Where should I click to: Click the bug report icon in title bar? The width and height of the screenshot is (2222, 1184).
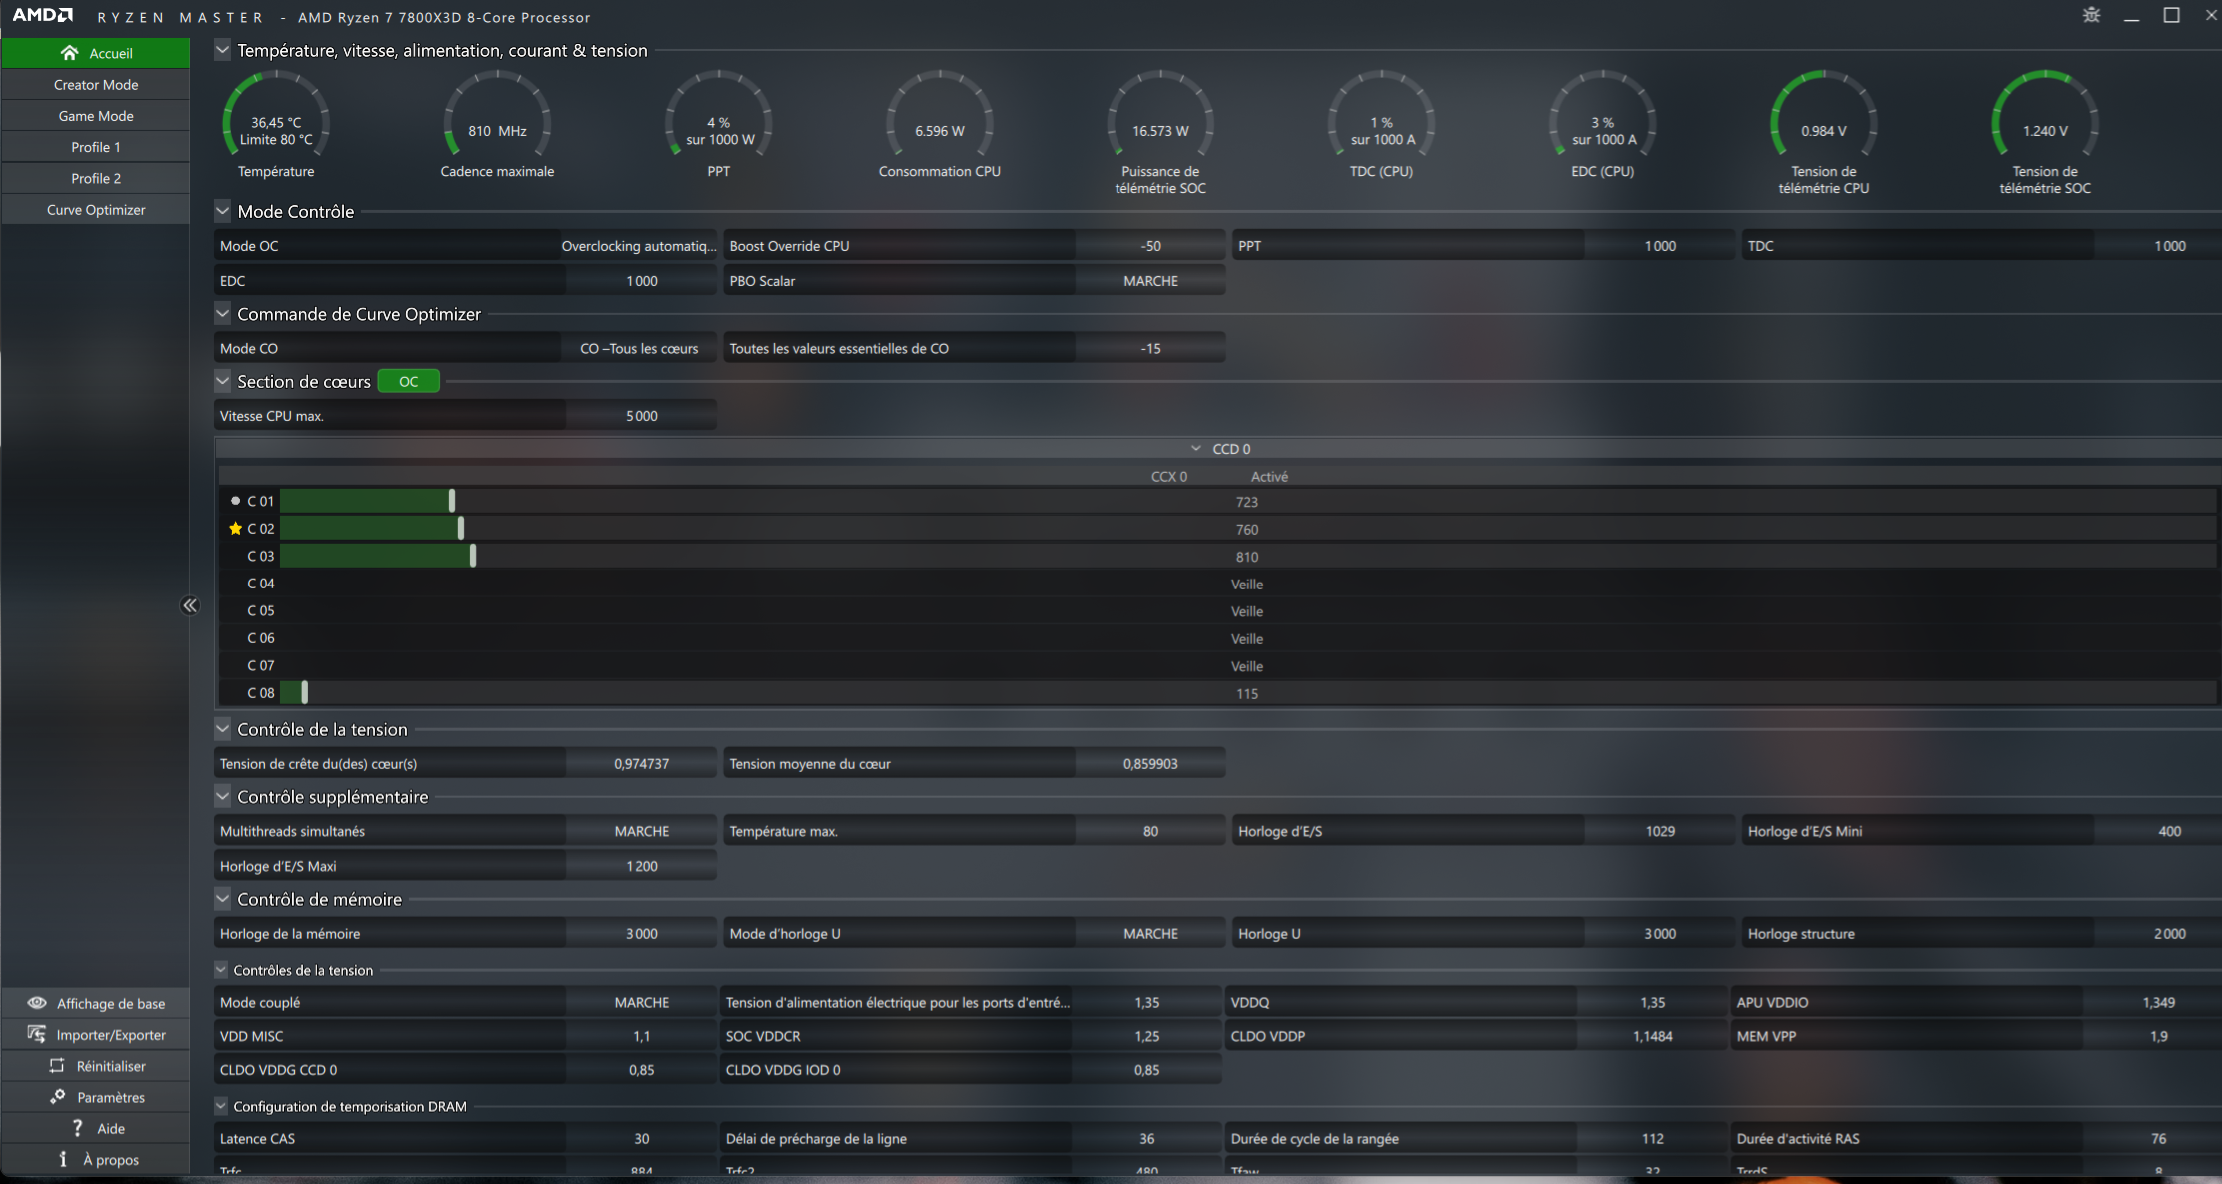click(x=2091, y=15)
